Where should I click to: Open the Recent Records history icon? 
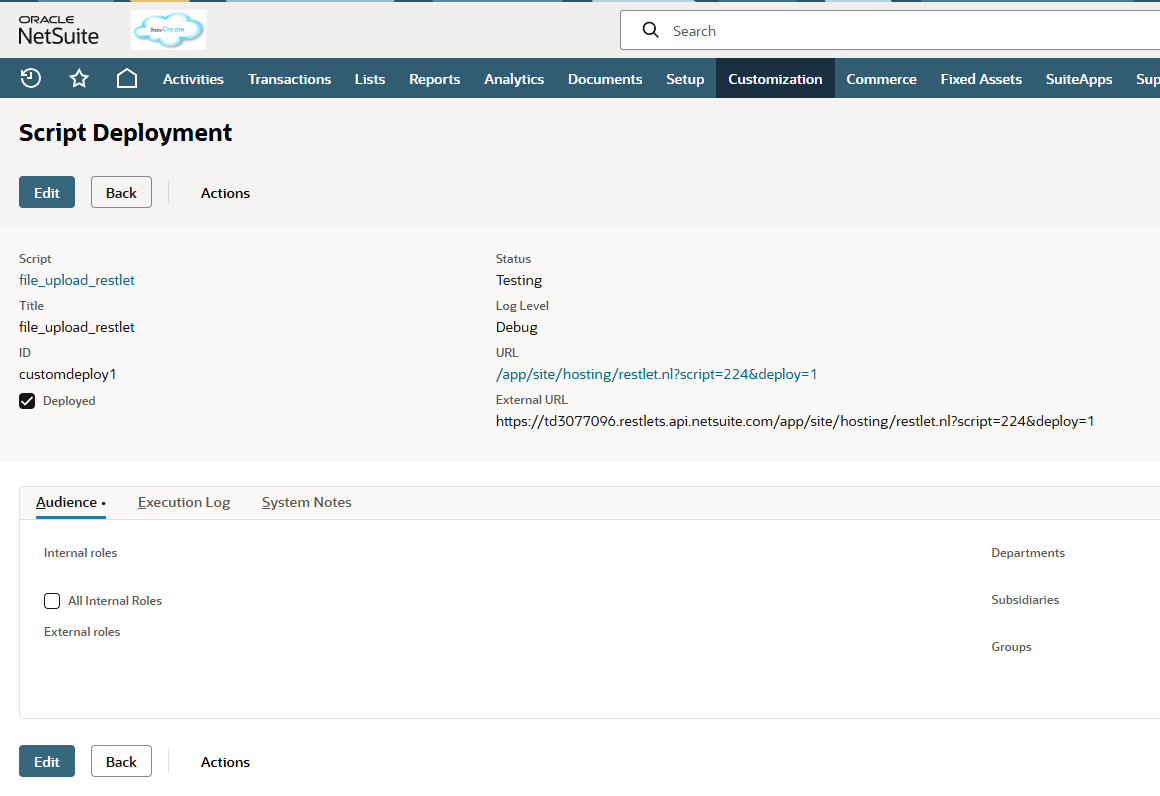pyautogui.click(x=31, y=79)
